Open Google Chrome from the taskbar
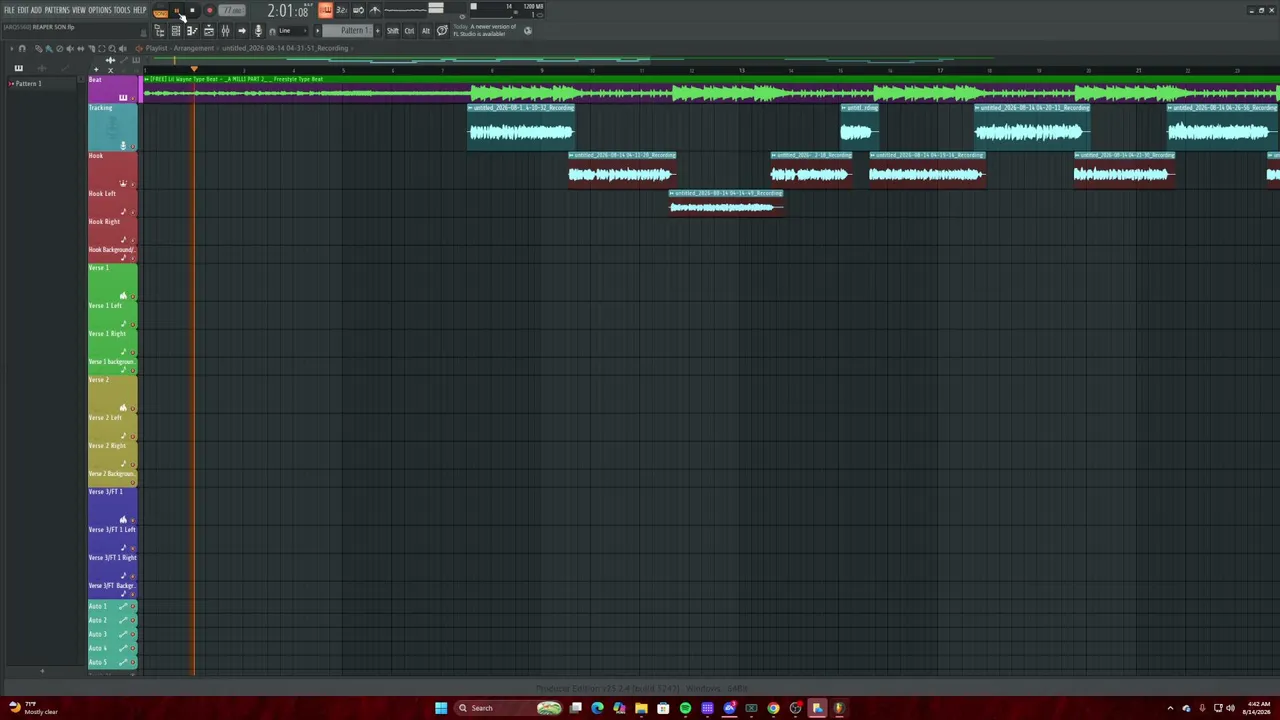This screenshot has width=1280, height=720. pos(773,708)
